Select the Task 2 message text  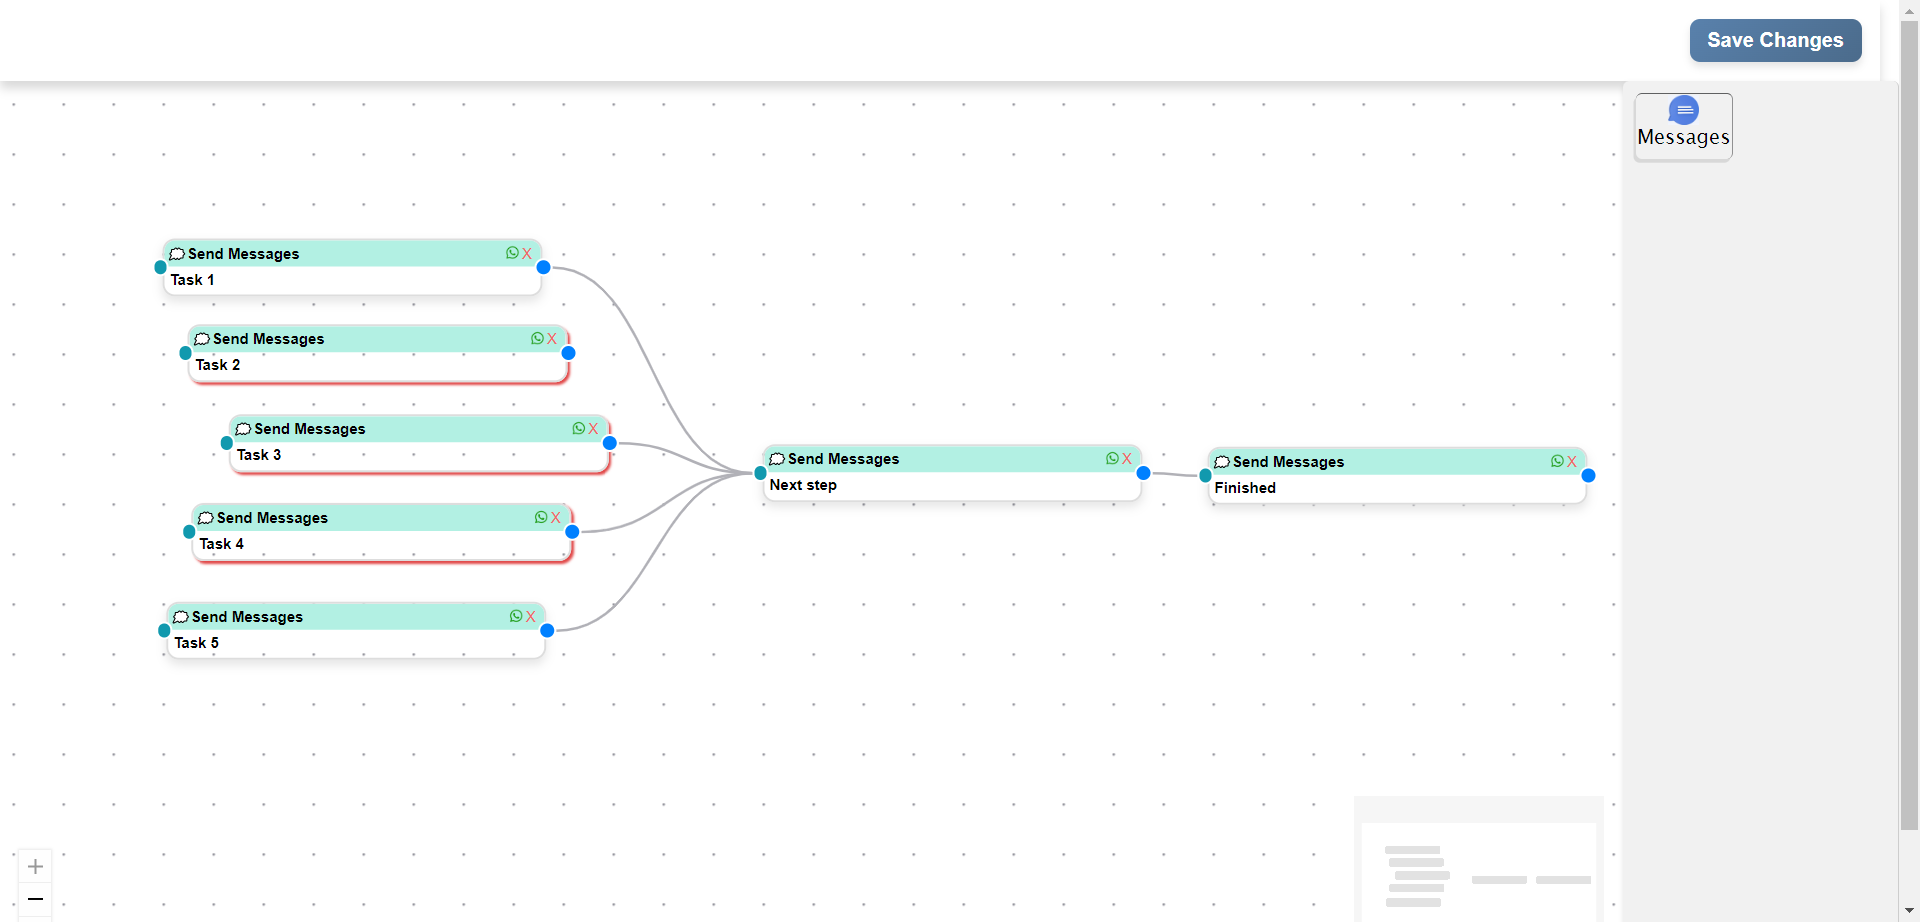point(218,365)
